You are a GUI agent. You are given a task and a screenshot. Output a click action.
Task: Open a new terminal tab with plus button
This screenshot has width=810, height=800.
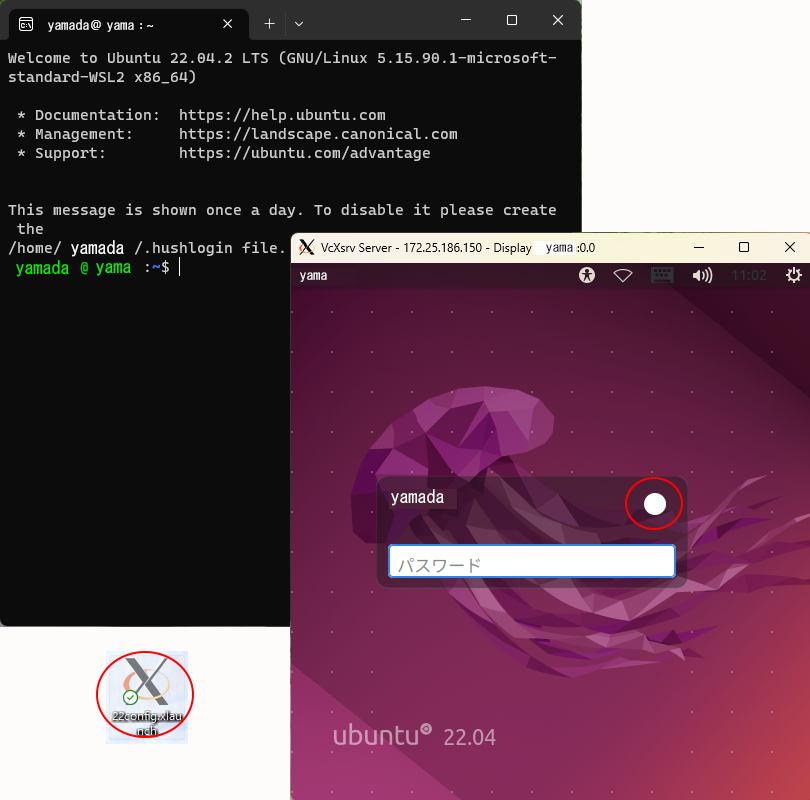269,24
